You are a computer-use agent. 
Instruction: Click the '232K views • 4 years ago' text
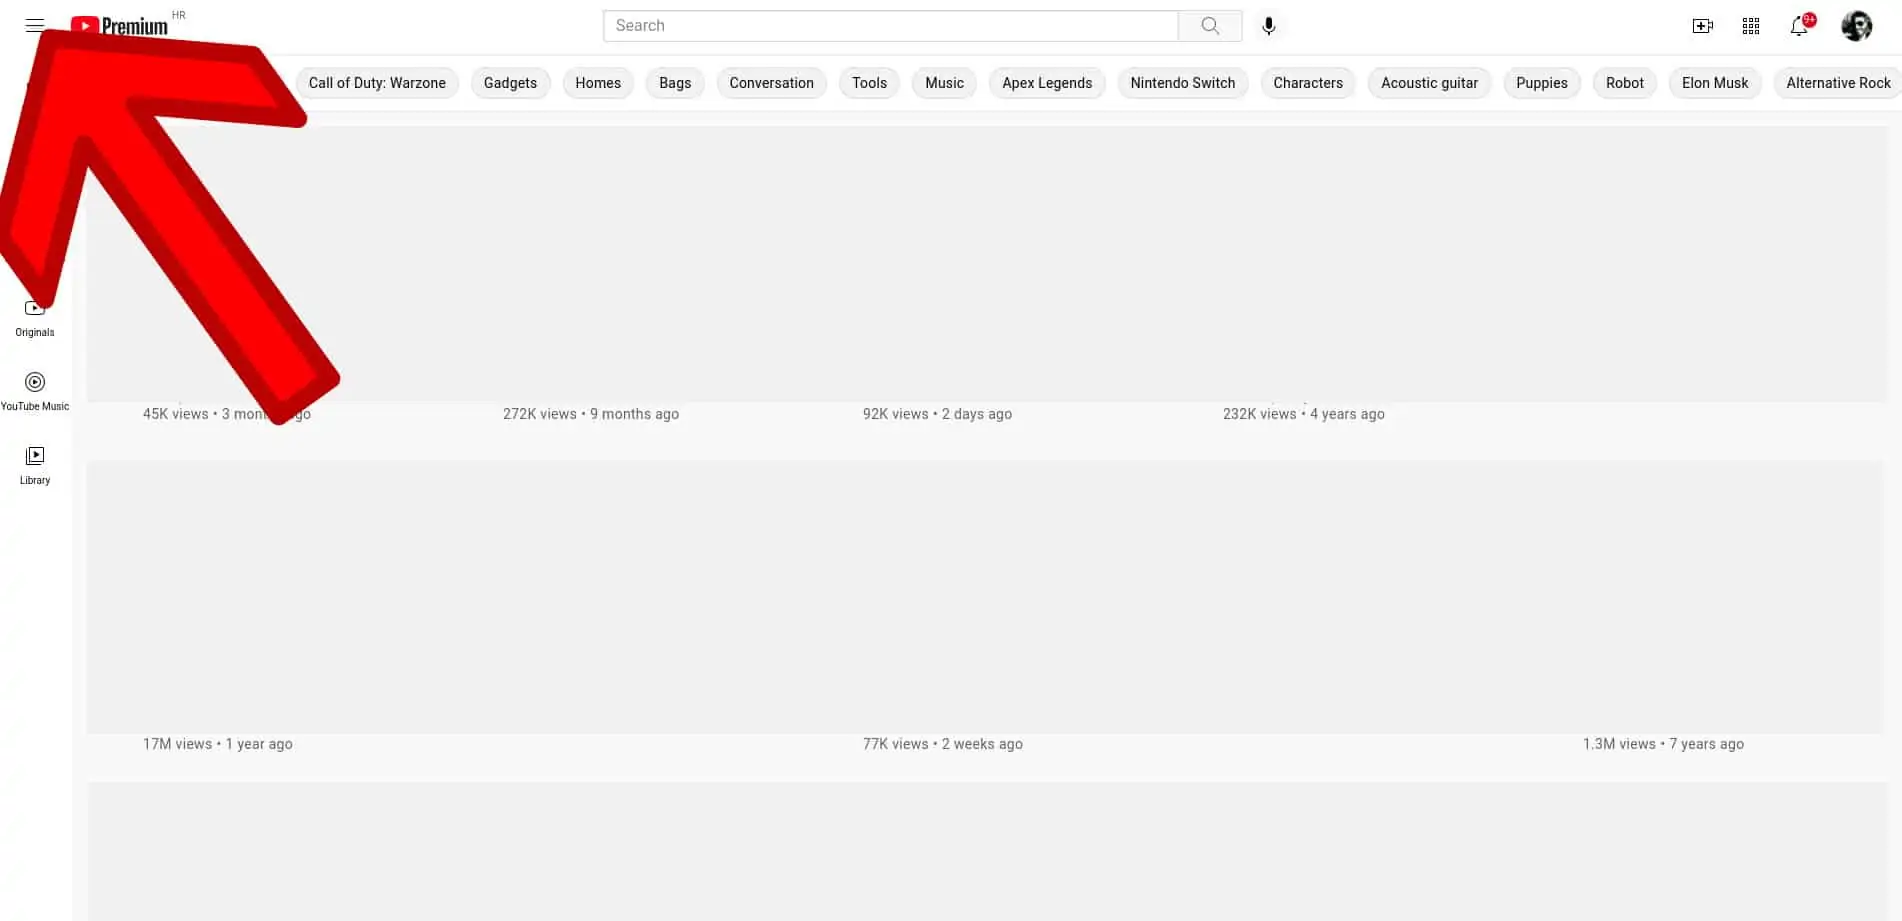(x=1303, y=414)
